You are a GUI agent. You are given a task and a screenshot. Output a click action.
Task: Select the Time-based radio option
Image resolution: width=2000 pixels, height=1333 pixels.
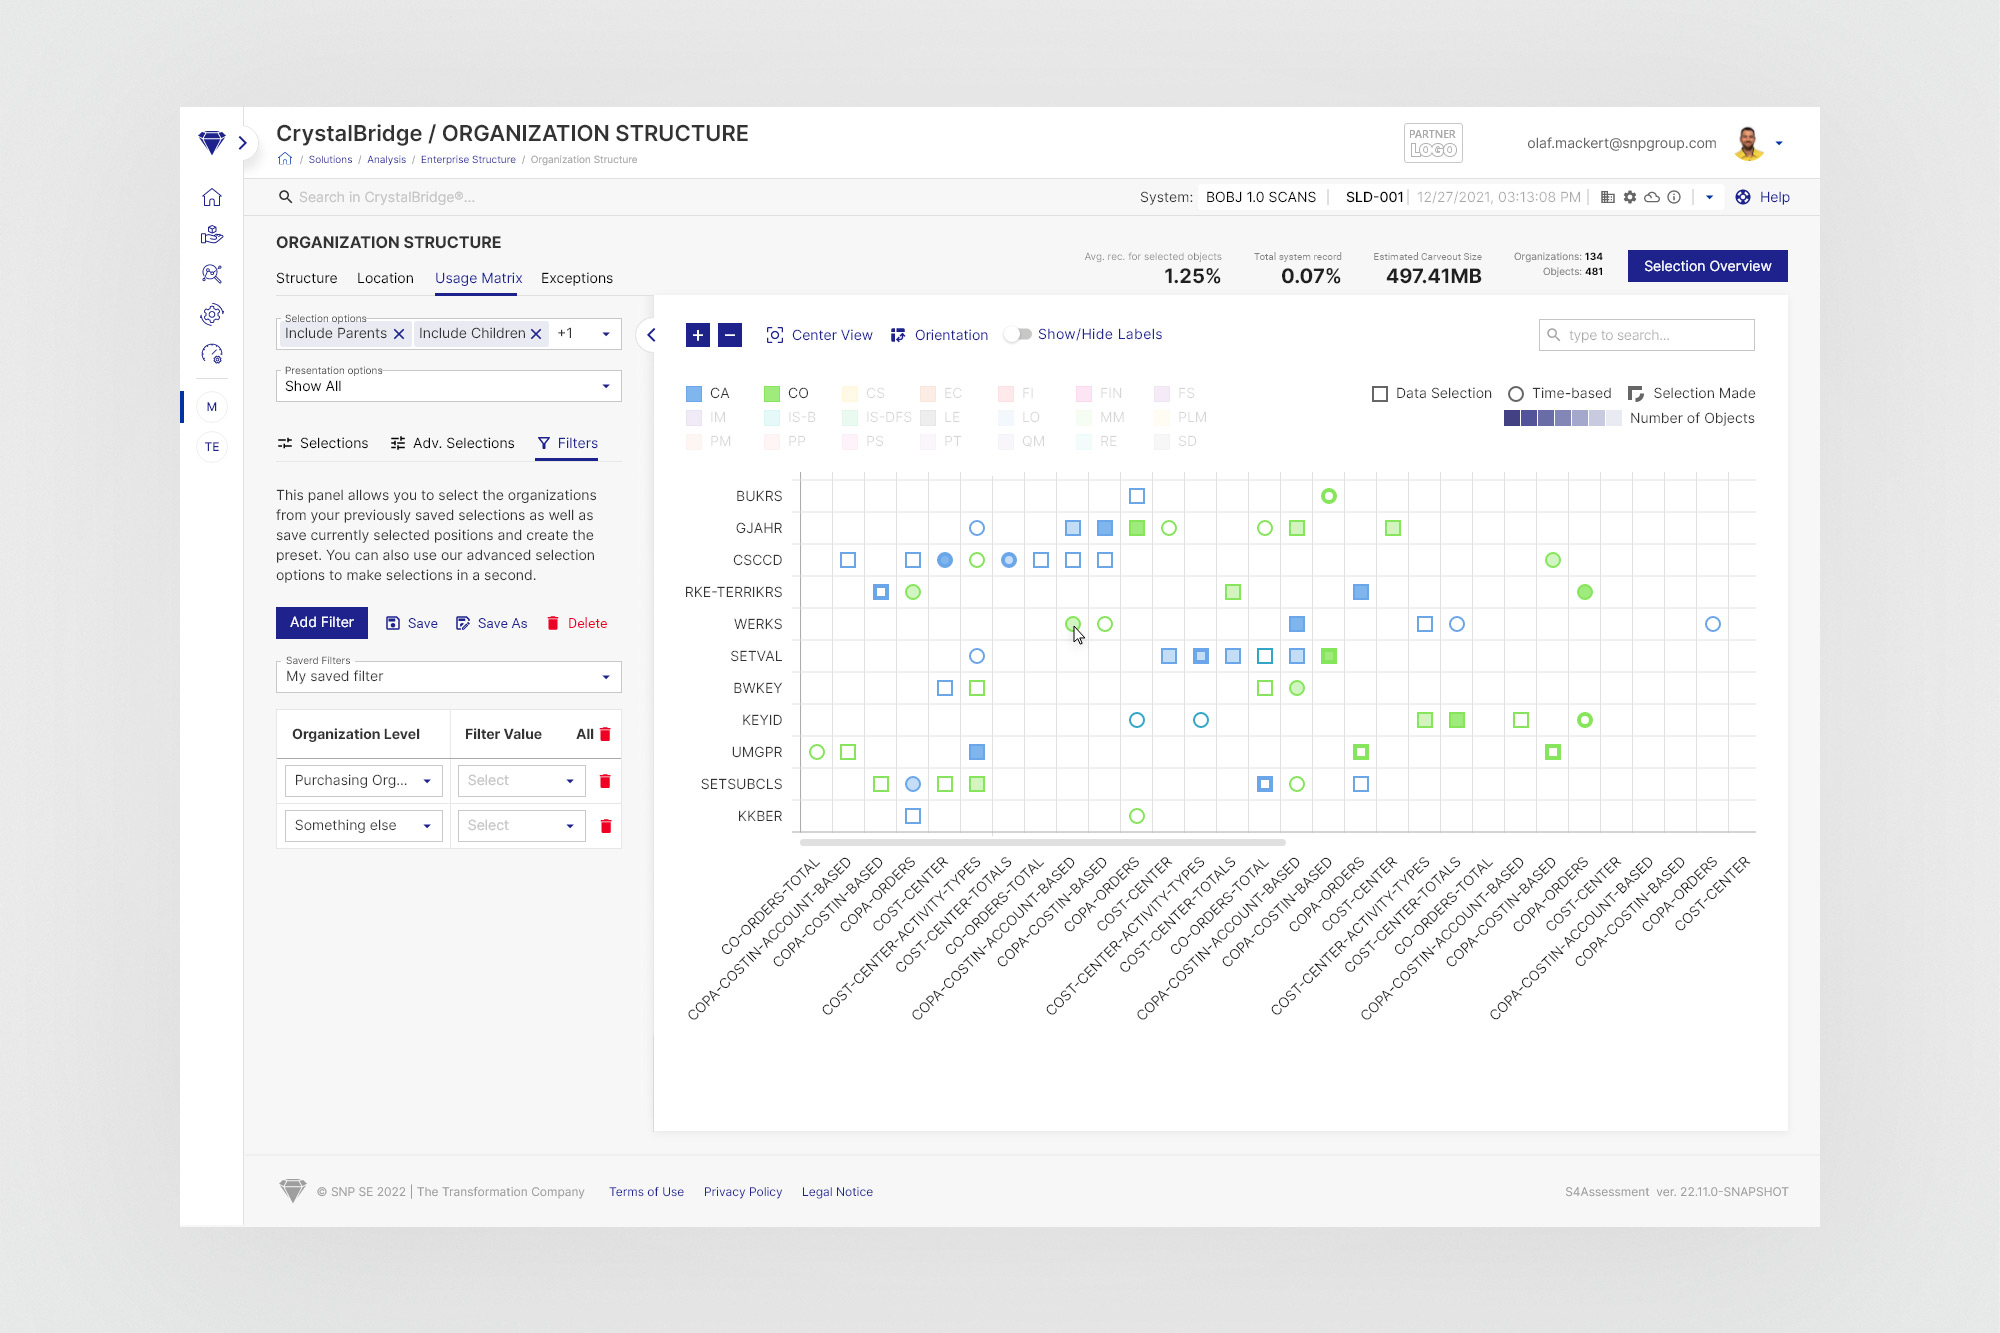(1516, 393)
